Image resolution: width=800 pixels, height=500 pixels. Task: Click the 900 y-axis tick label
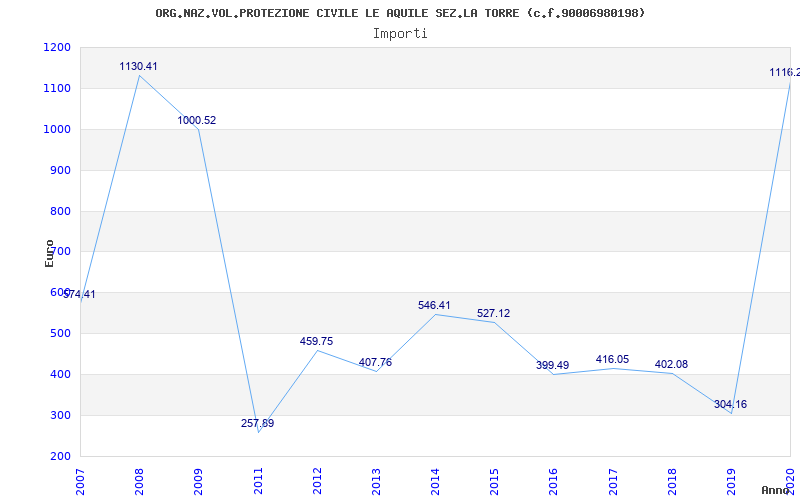pos(60,170)
